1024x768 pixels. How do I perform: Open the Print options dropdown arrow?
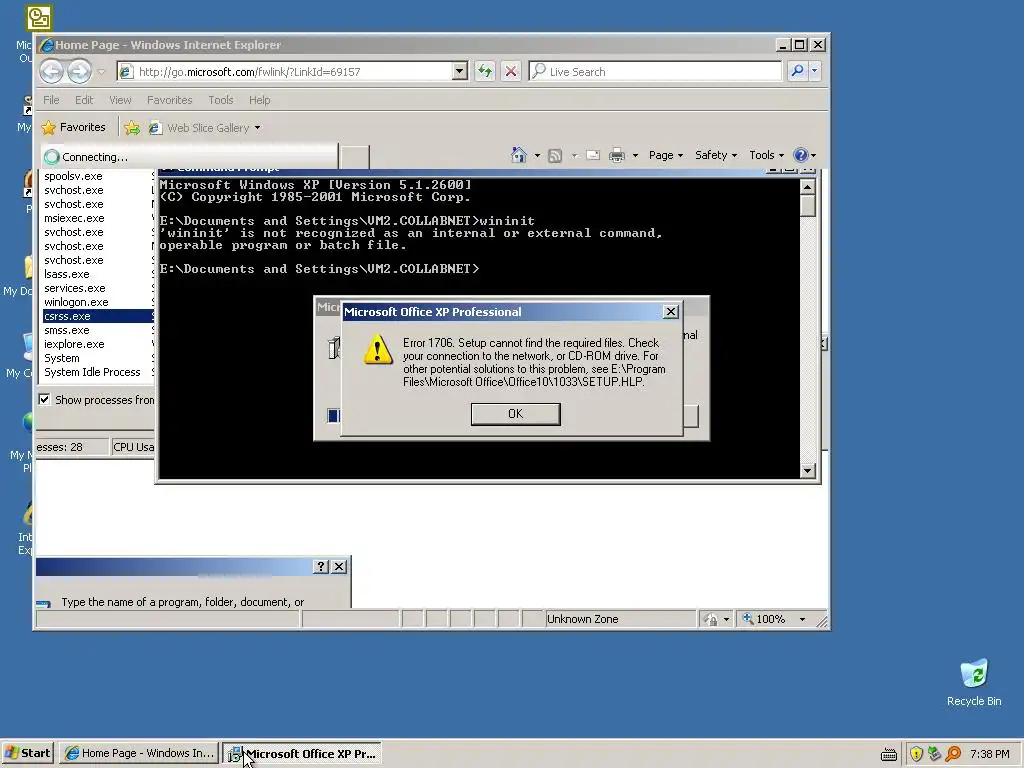pos(635,155)
